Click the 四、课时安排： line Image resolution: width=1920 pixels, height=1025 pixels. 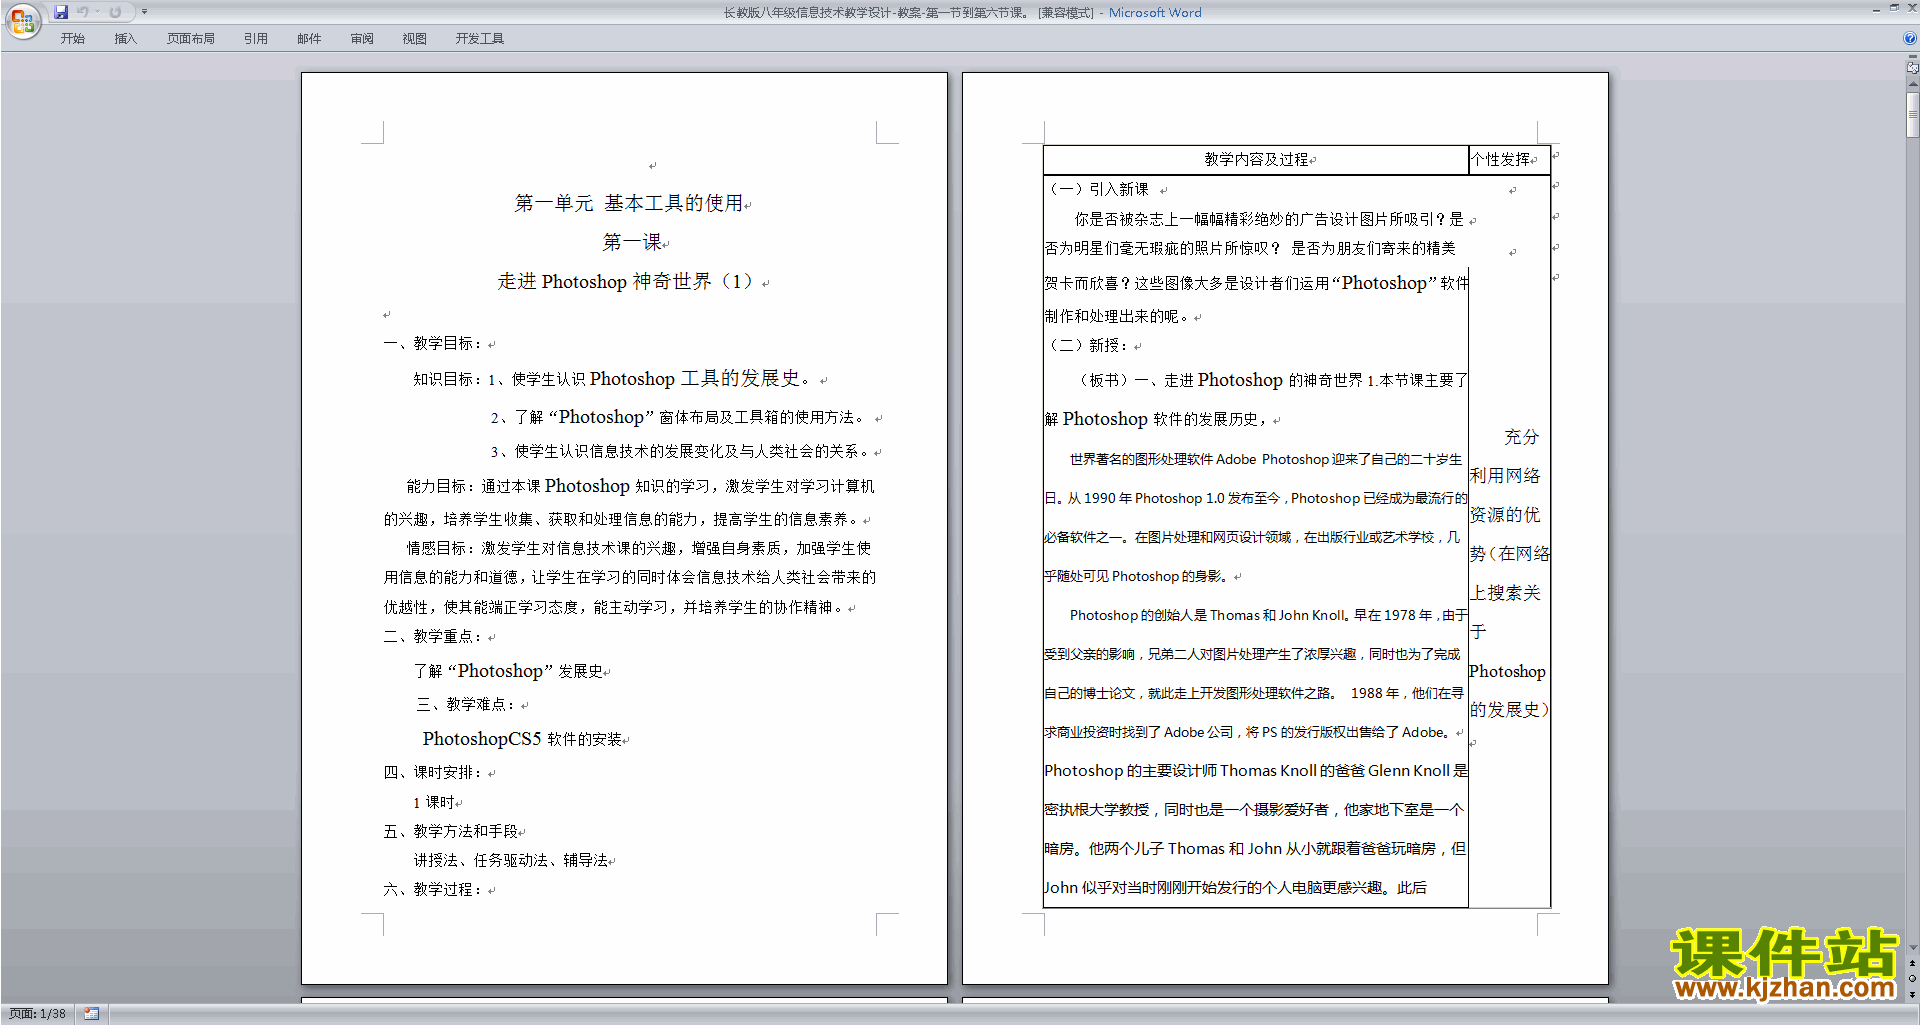(x=432, y=772)
